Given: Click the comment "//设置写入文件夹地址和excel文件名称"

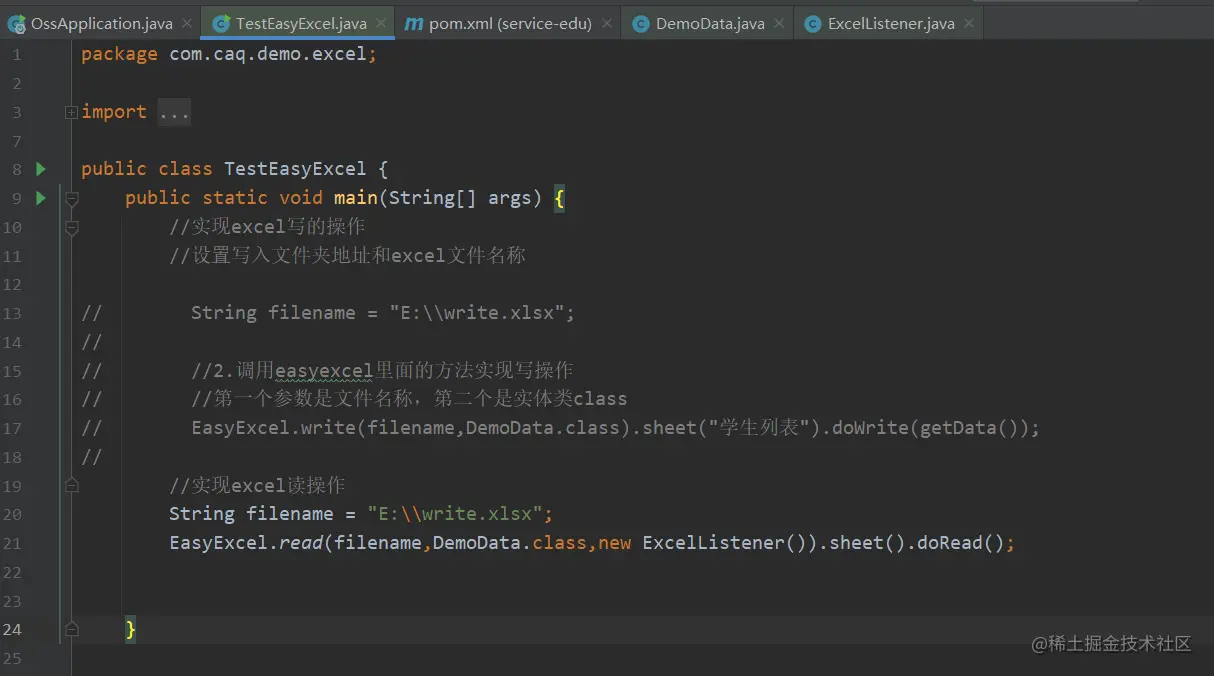Looking at the screenshot, I should (347, 255).
